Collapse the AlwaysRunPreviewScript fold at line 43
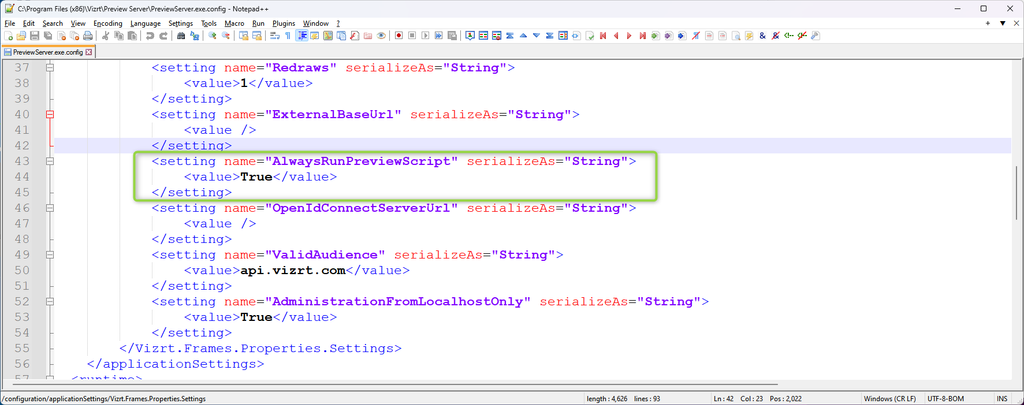 click(49, 161)
